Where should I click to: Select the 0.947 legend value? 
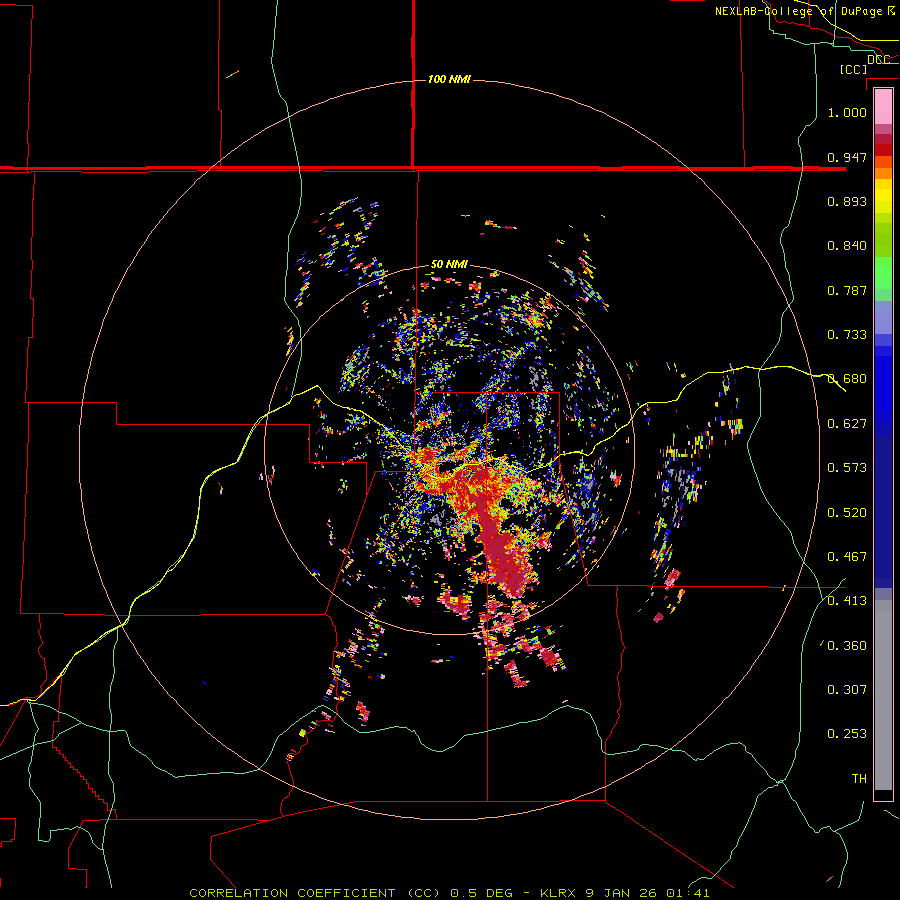tap(847, 157)
